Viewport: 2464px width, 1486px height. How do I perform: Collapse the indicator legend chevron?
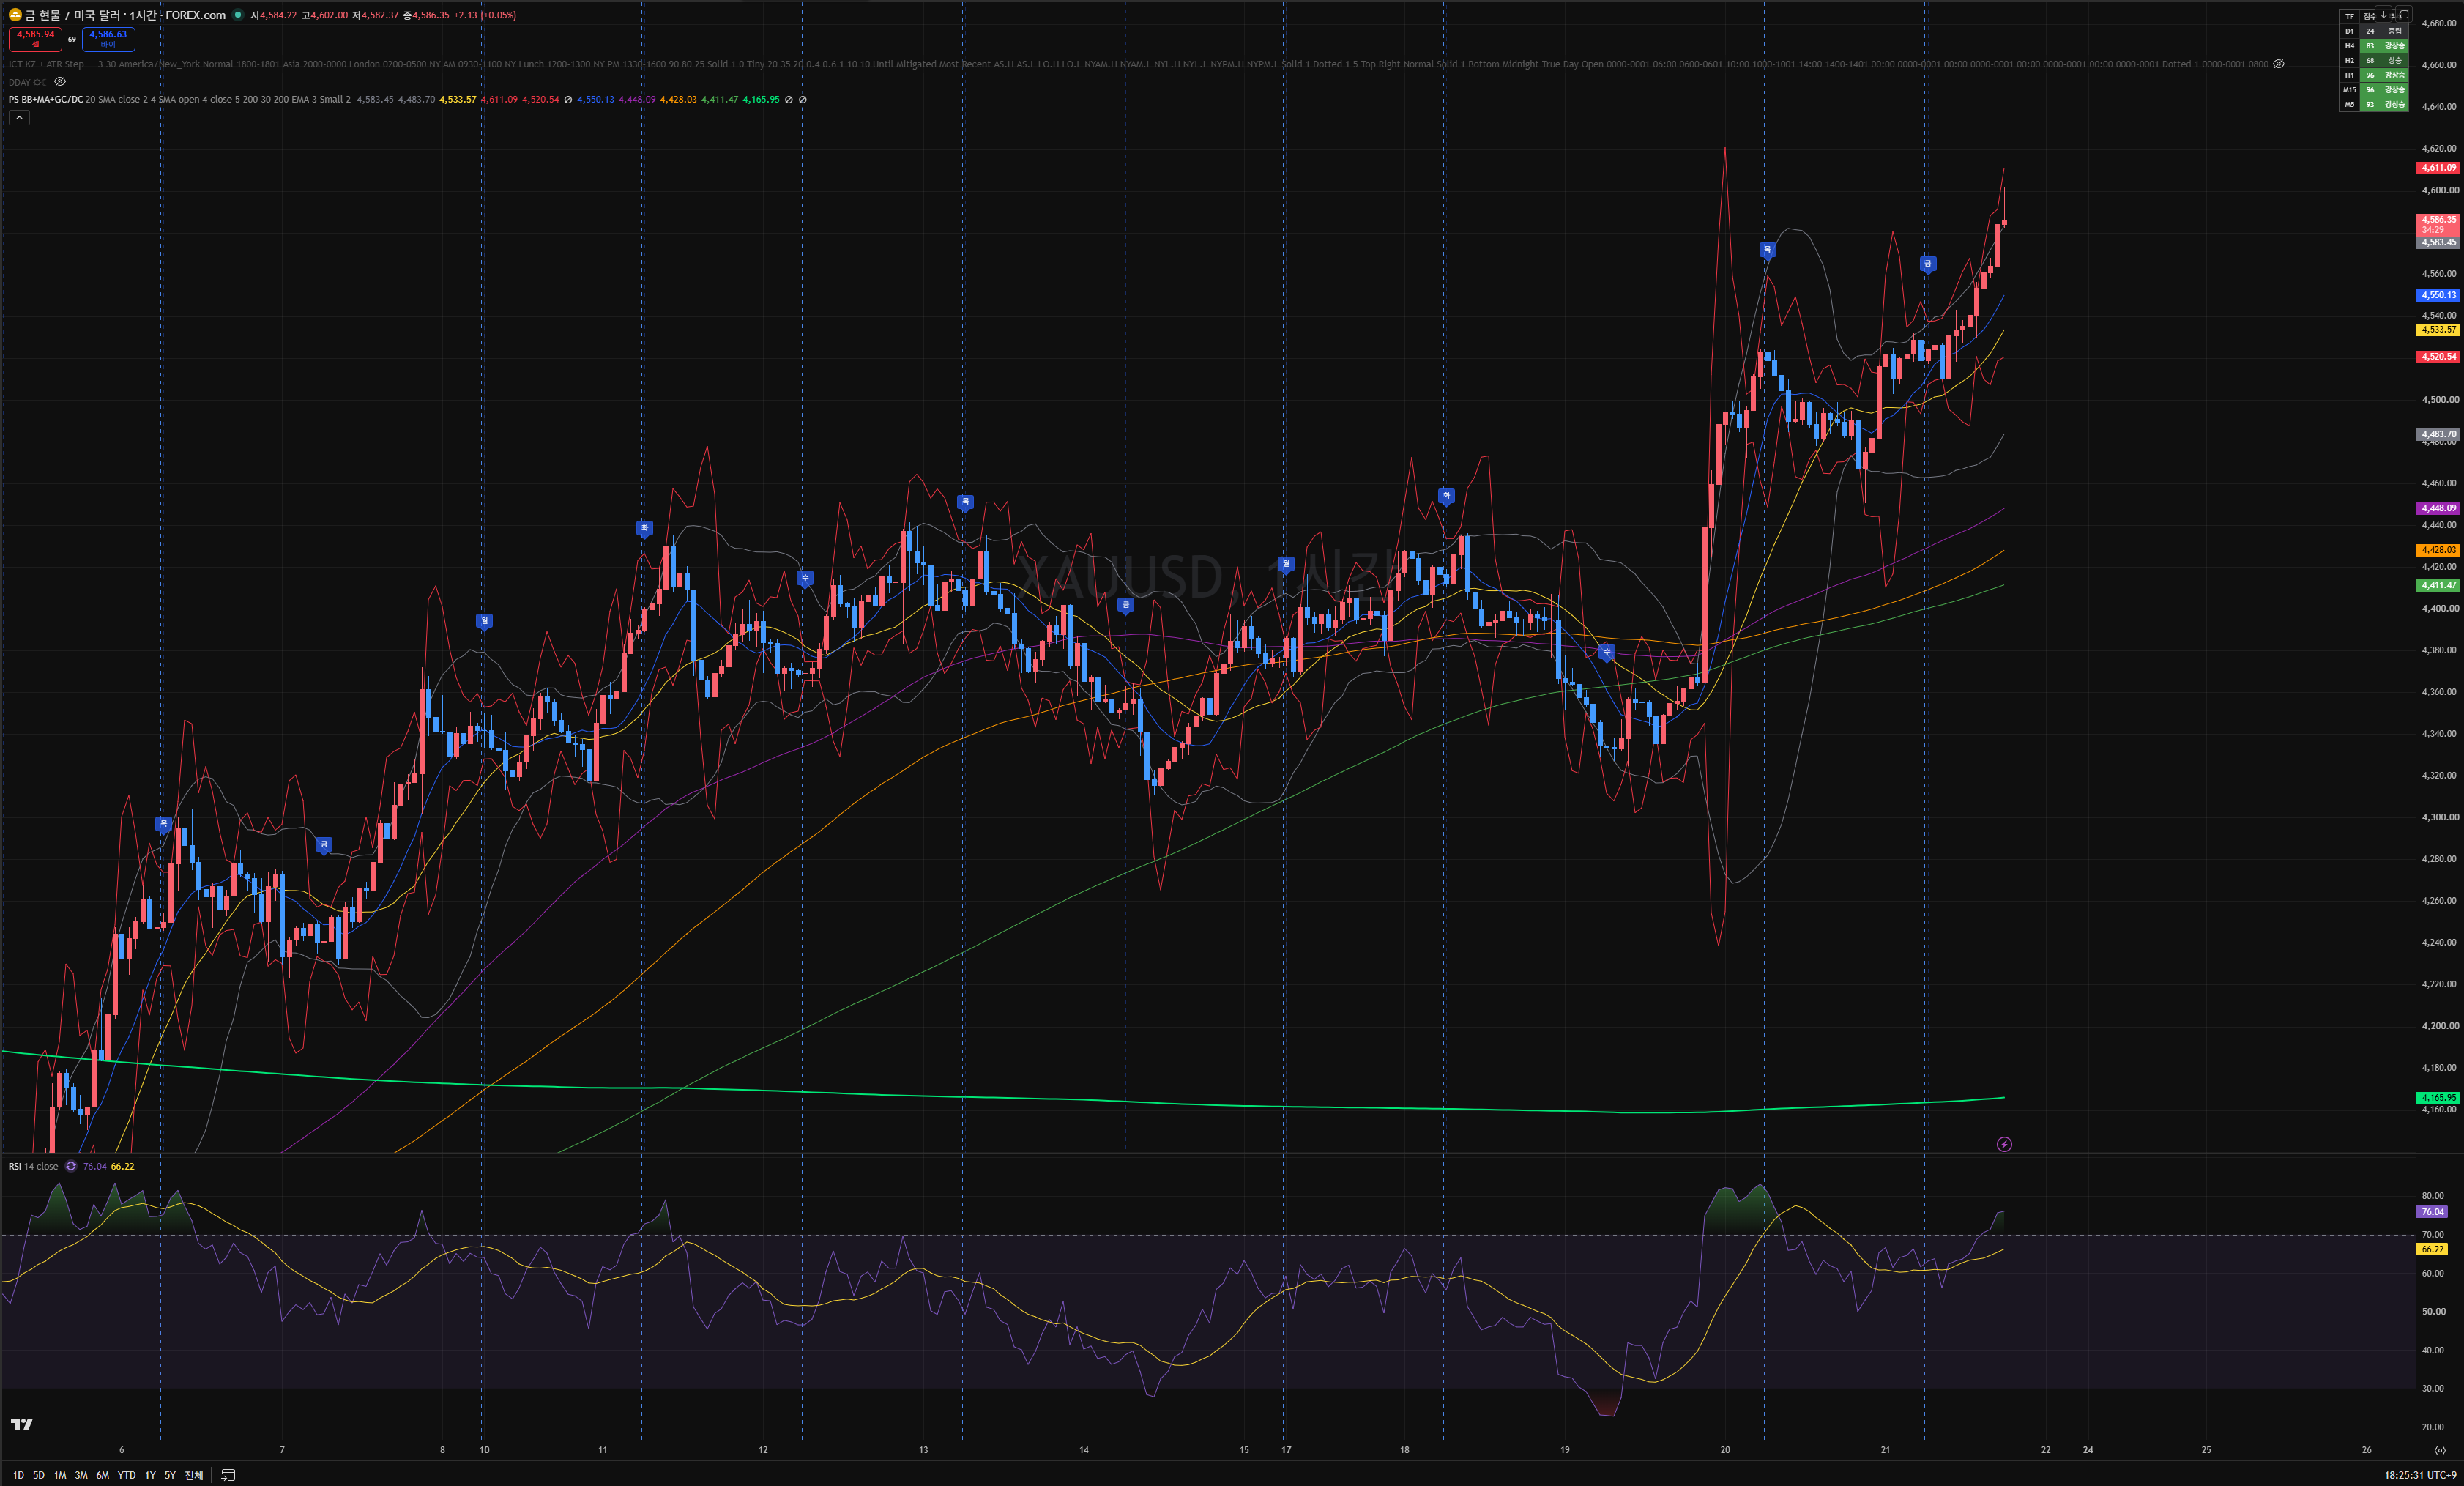19,118
